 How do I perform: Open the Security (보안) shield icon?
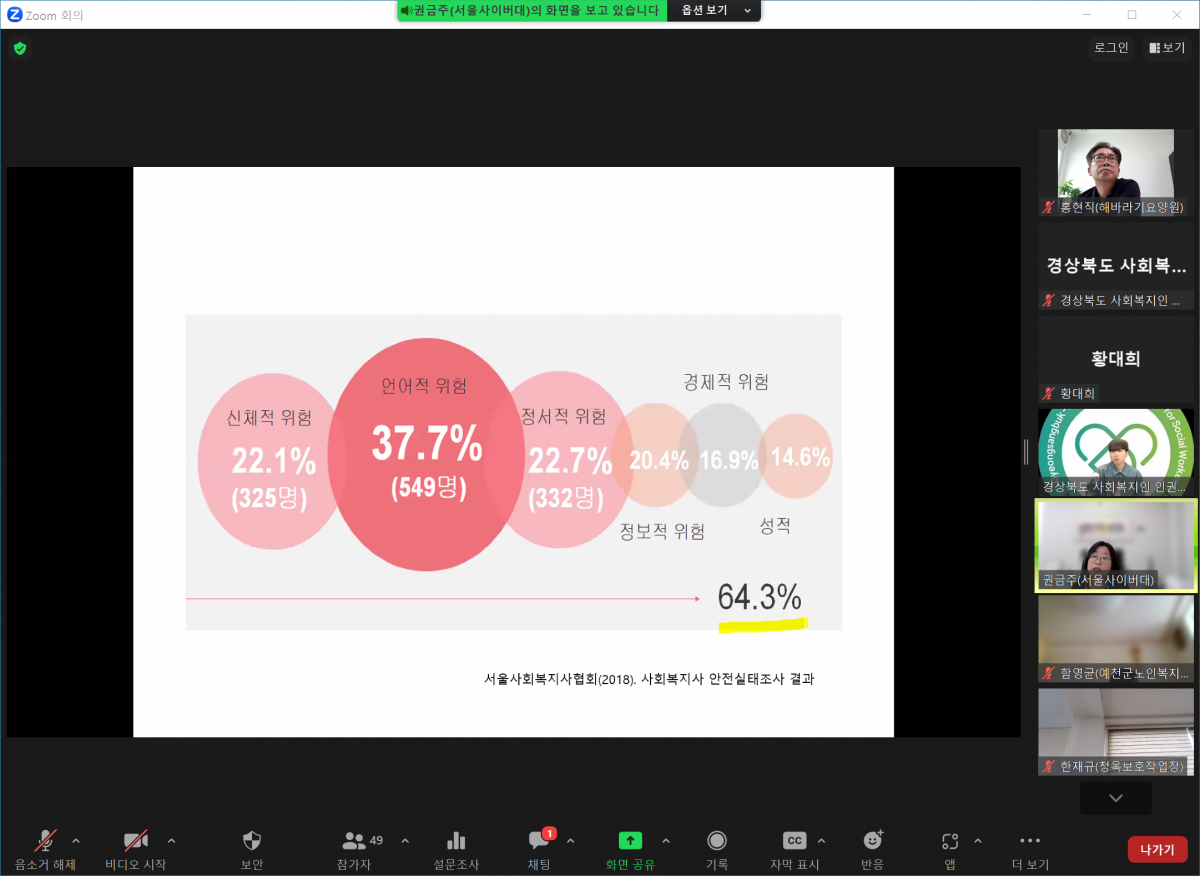tap(252, 841)
